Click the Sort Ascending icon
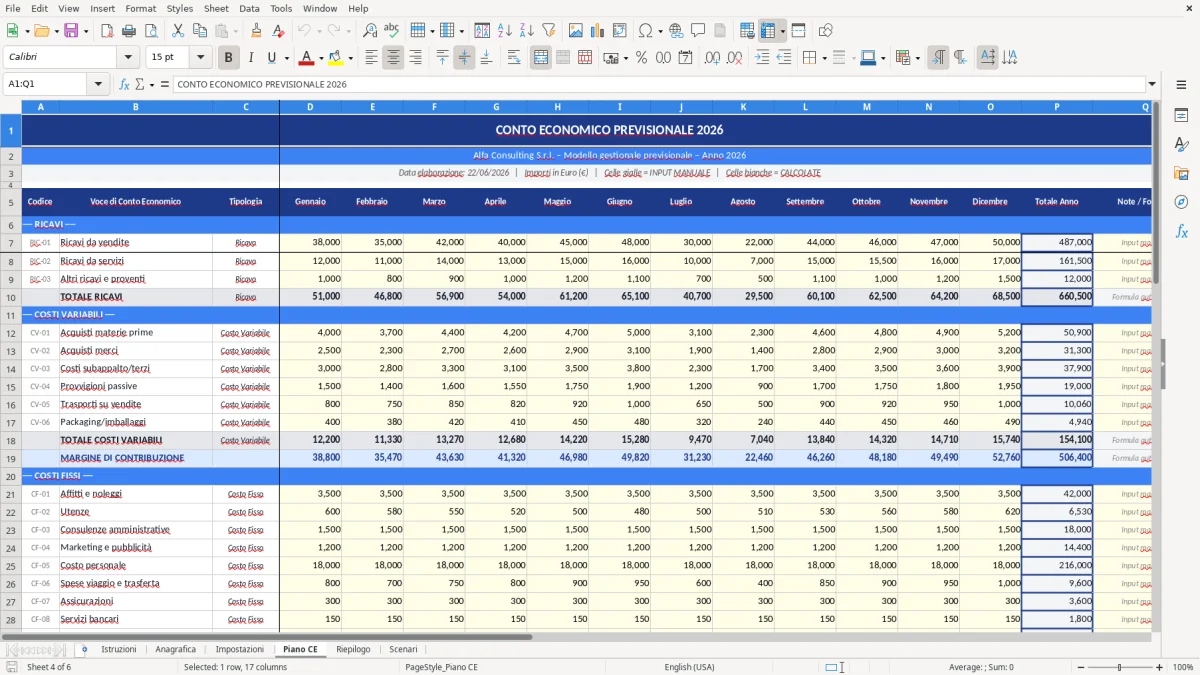1200x675 pixels. (505, 31)
